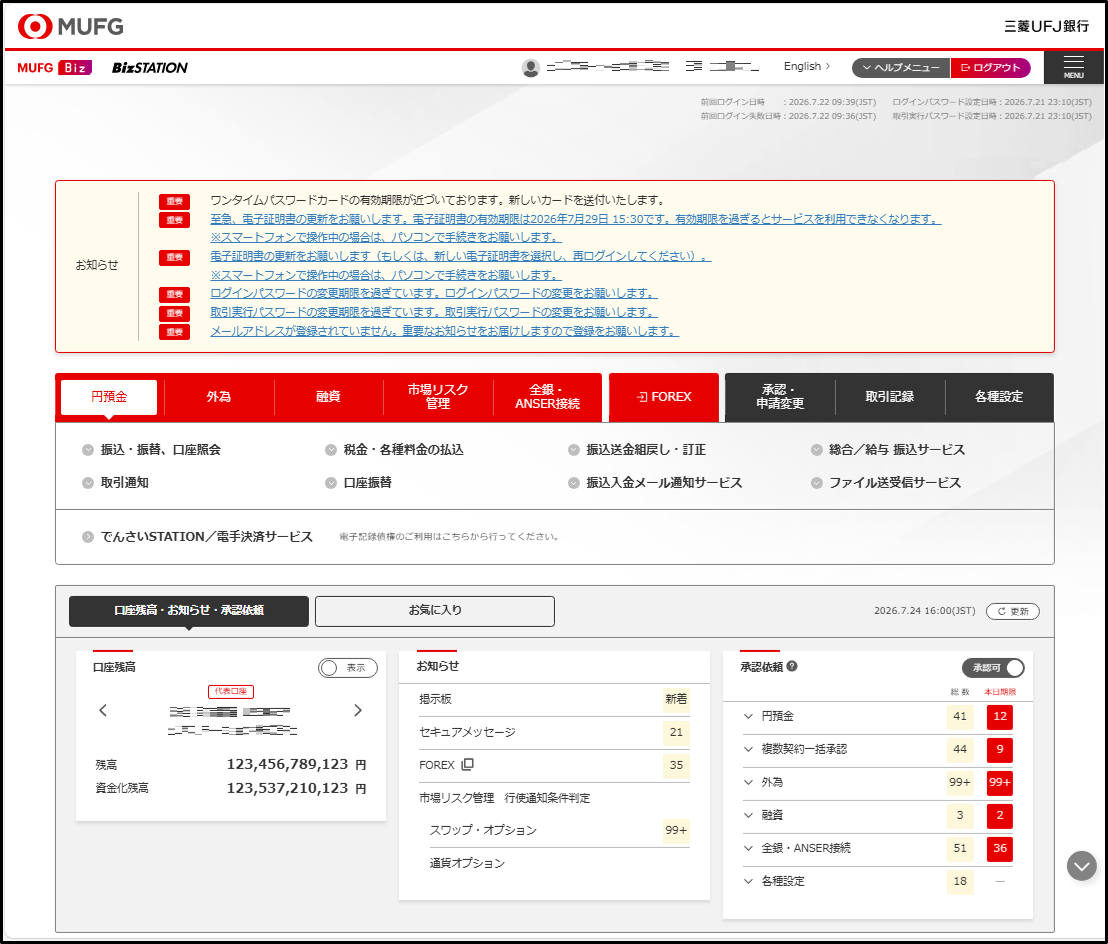This screenshot has height=944, width=1108.
Task: Select the 承認・申請変更 tab
Action: point(780,397)
